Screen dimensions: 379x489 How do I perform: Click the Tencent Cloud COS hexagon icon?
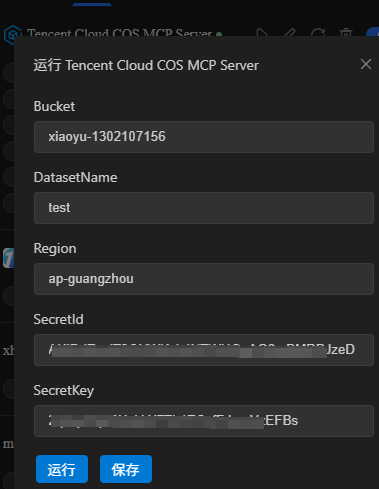(x=12, y=34)
